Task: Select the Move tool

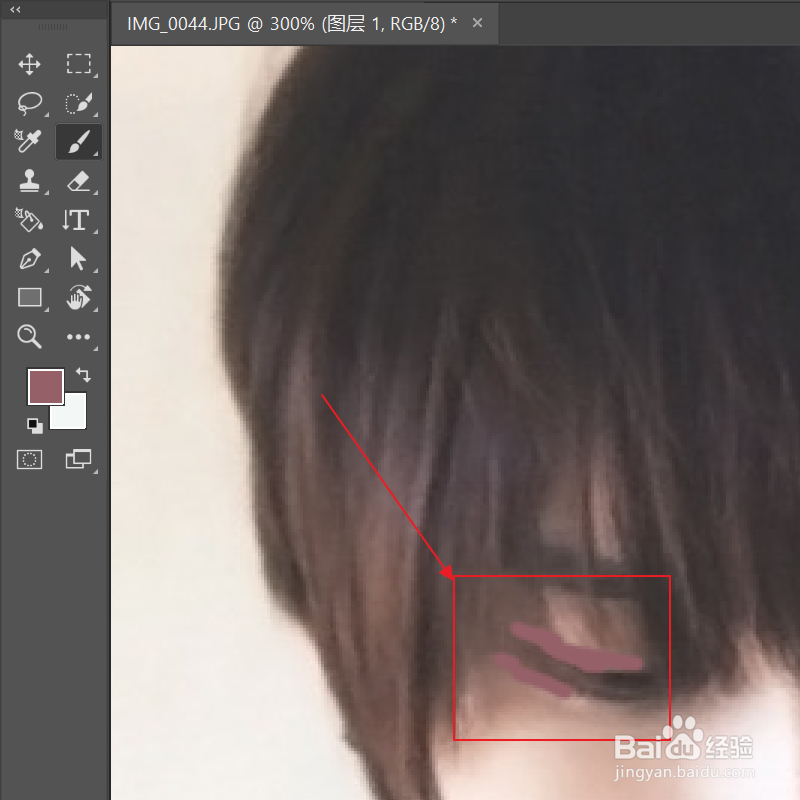Action: [30, 65]
